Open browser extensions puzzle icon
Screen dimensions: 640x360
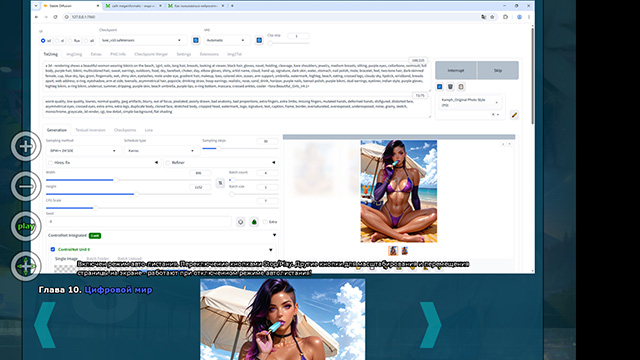pyautogui.click(x=506, y=17)
